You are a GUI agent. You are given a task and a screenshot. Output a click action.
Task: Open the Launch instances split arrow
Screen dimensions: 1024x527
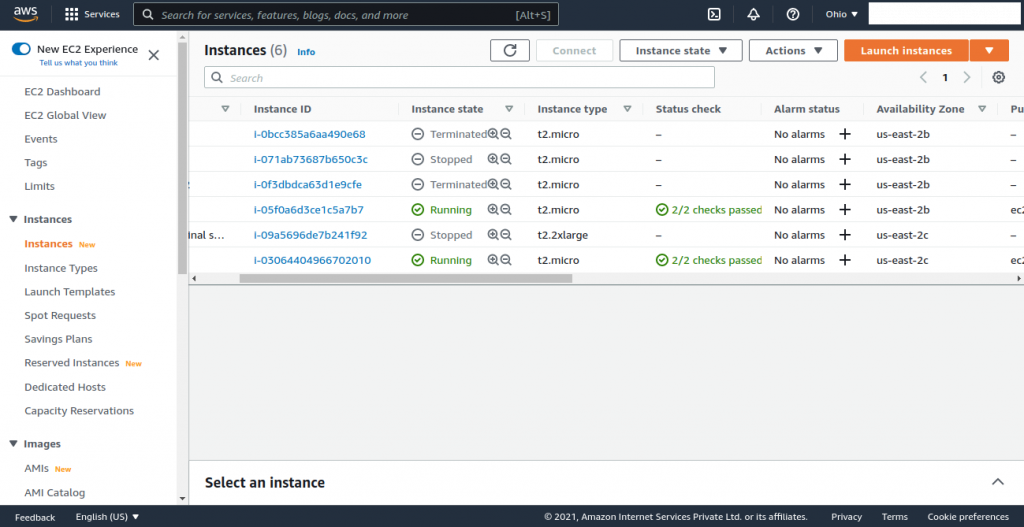[x=989, y=50]
